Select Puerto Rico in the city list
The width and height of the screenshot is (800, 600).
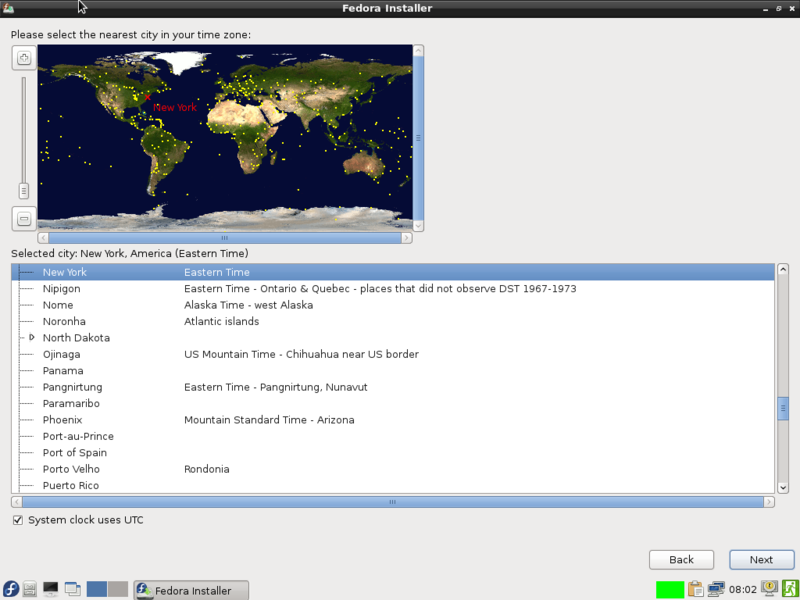pos(392,485)
